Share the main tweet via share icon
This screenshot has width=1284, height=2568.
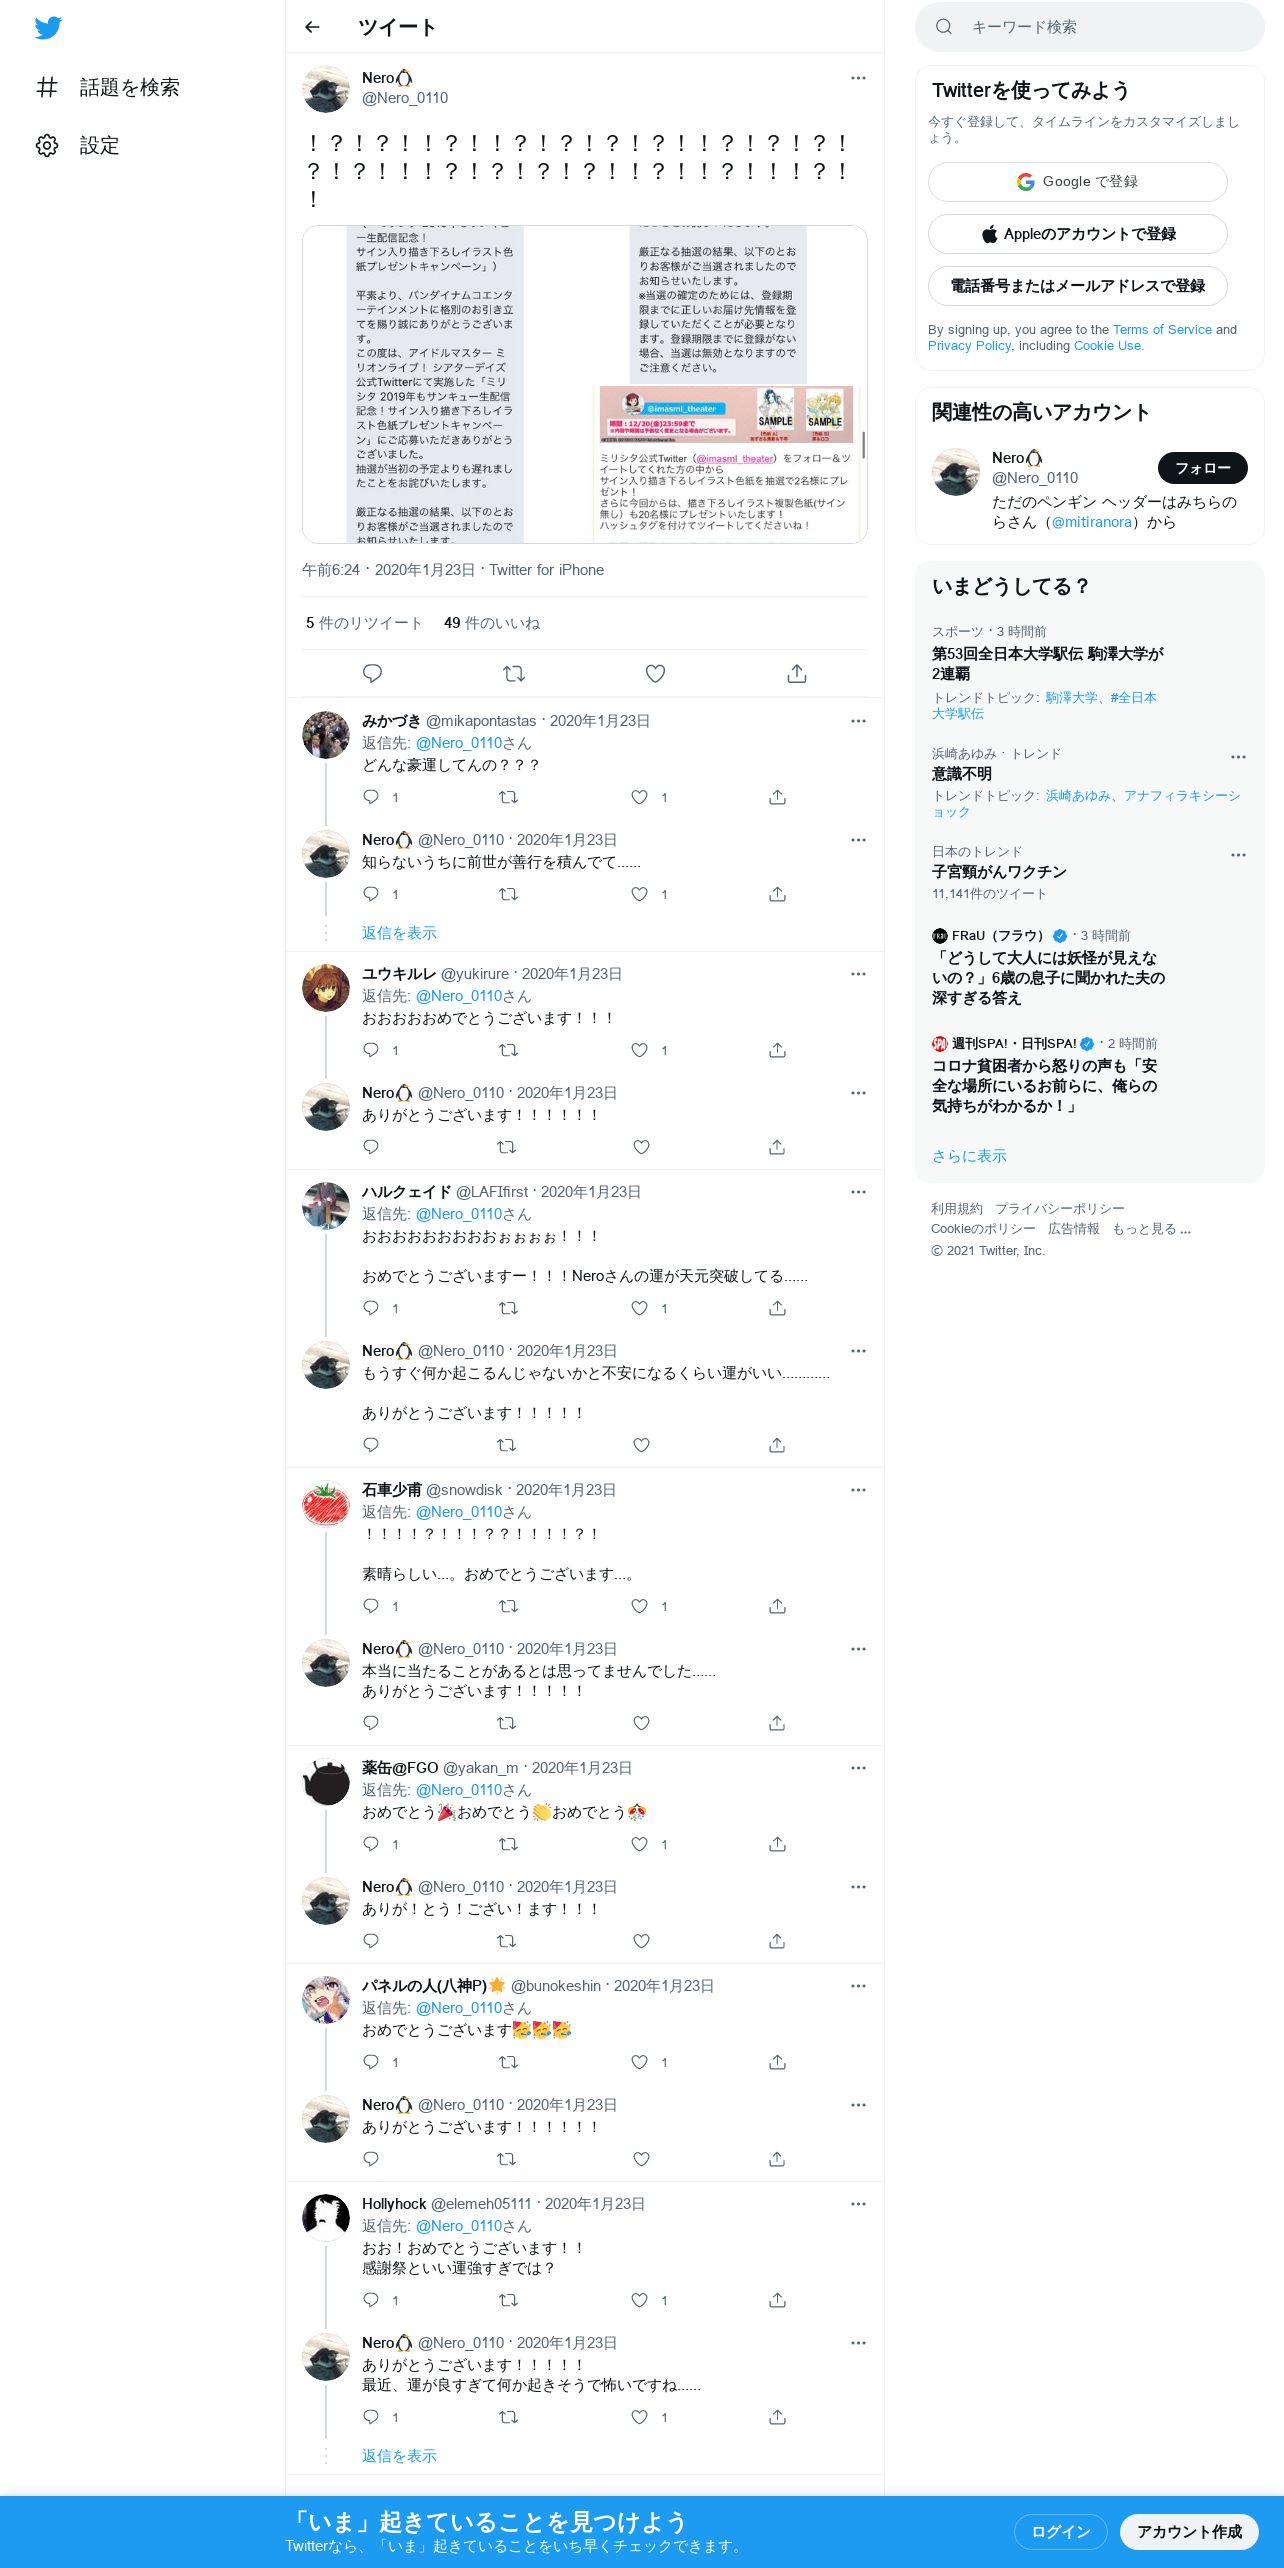[797, 673]
